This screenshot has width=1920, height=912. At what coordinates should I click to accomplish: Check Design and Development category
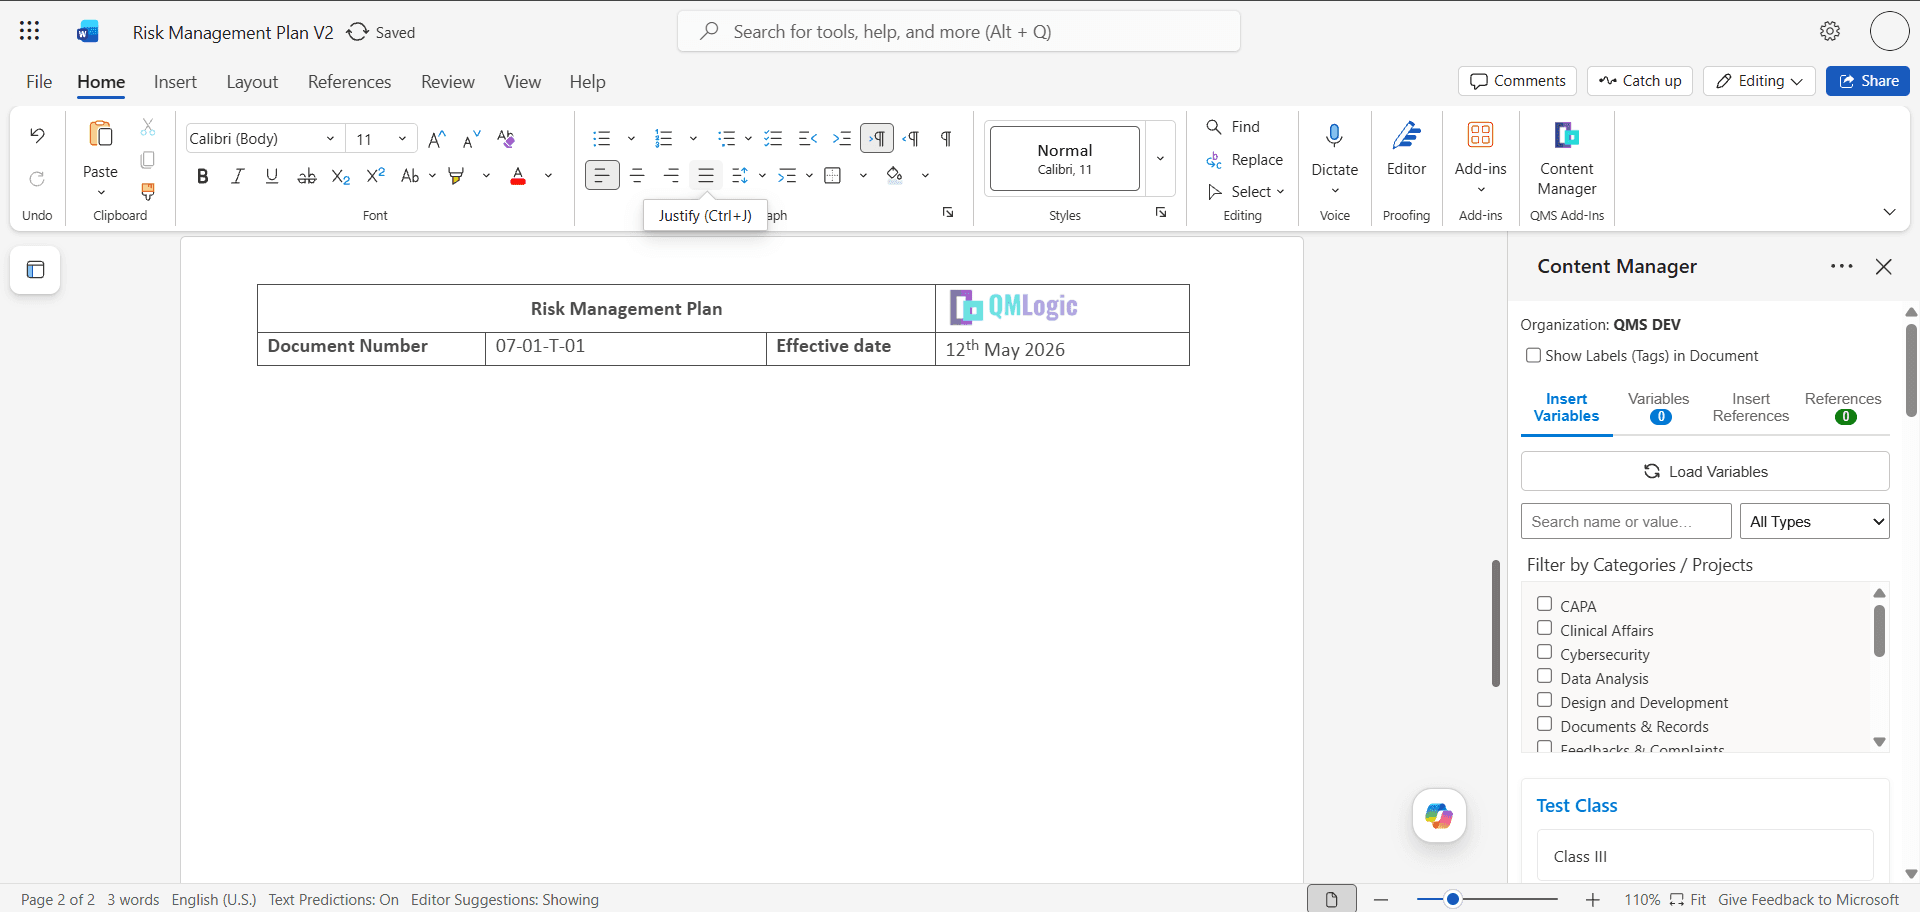click(x=1545, y=700)
